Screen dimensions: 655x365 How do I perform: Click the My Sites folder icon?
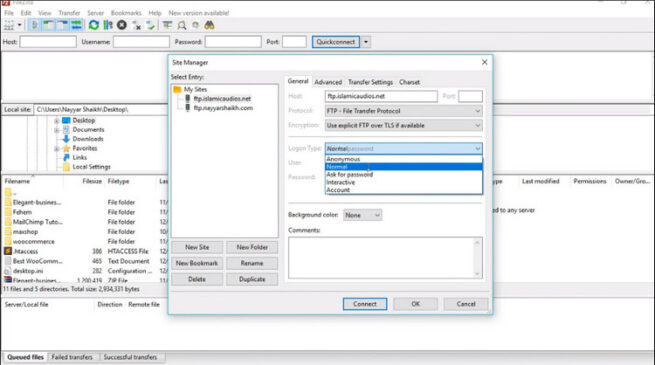[x=177, y=89]
